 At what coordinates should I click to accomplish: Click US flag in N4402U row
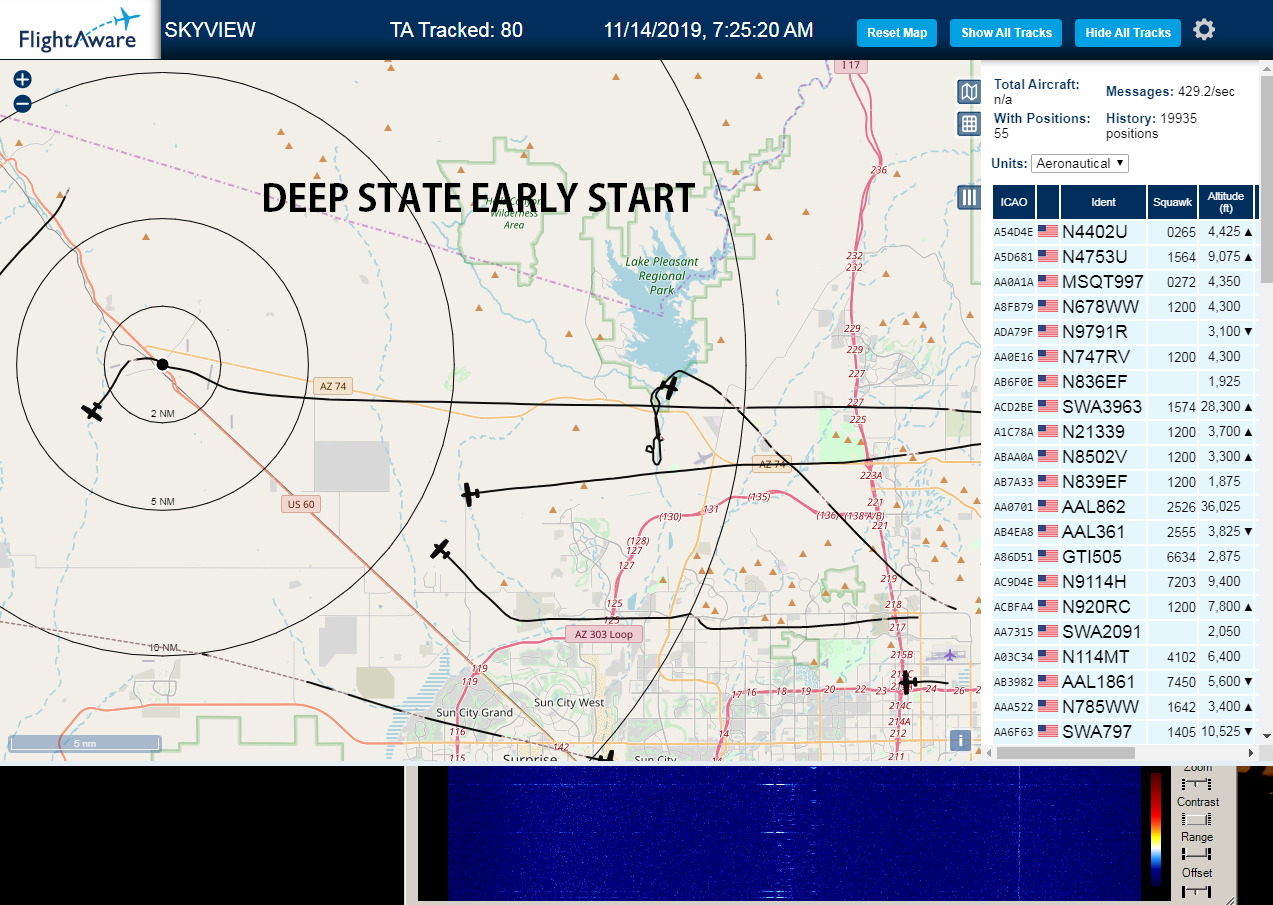[1048, 231]
